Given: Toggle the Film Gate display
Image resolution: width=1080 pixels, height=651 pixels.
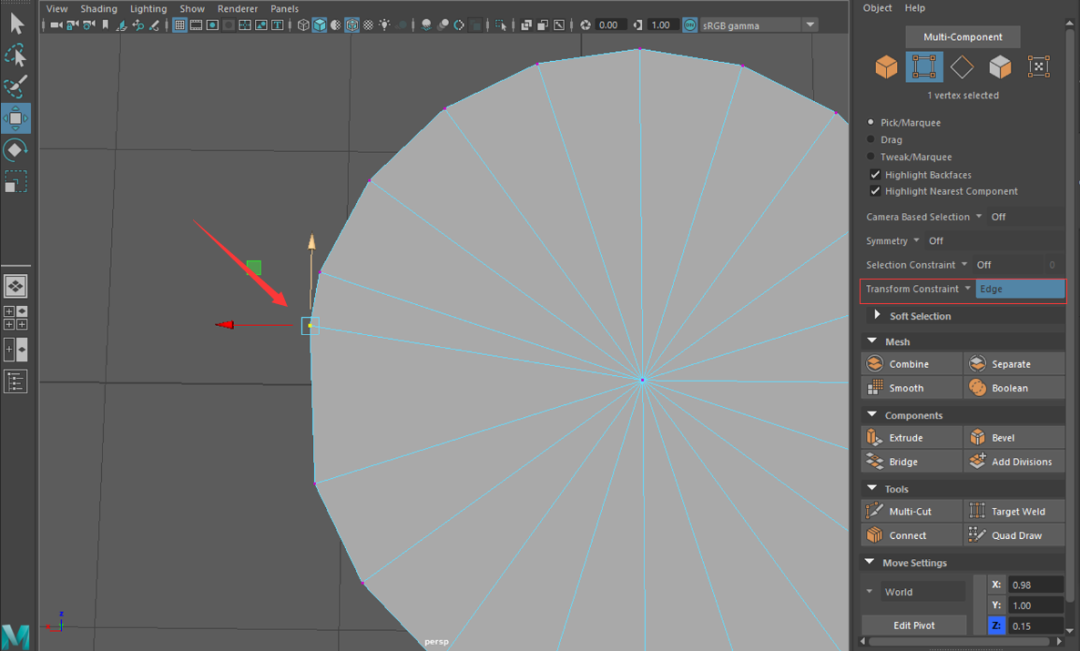Looking at the screenshot, I should (196, 25).
